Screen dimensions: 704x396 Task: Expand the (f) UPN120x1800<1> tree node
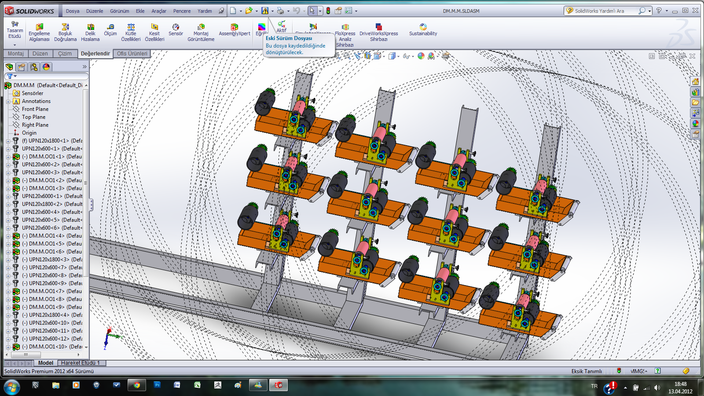(x=8, y=141)
